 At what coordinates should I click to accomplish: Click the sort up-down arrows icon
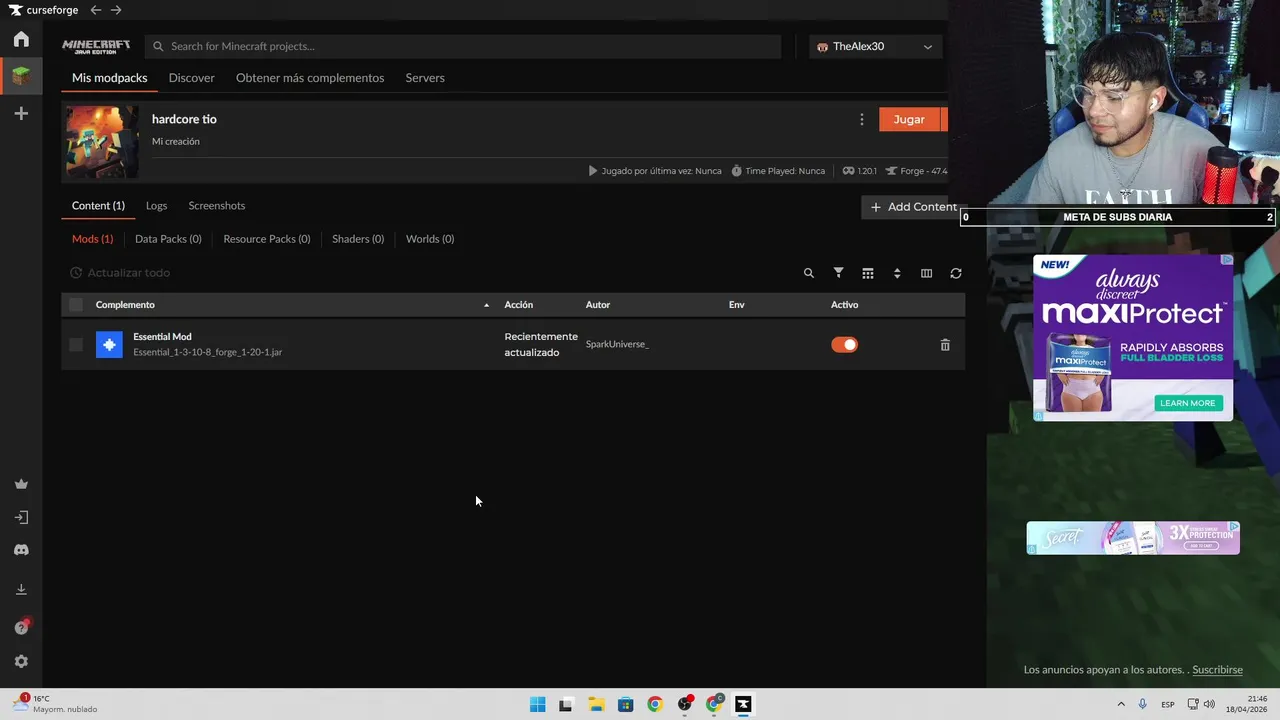click(897, 273)
